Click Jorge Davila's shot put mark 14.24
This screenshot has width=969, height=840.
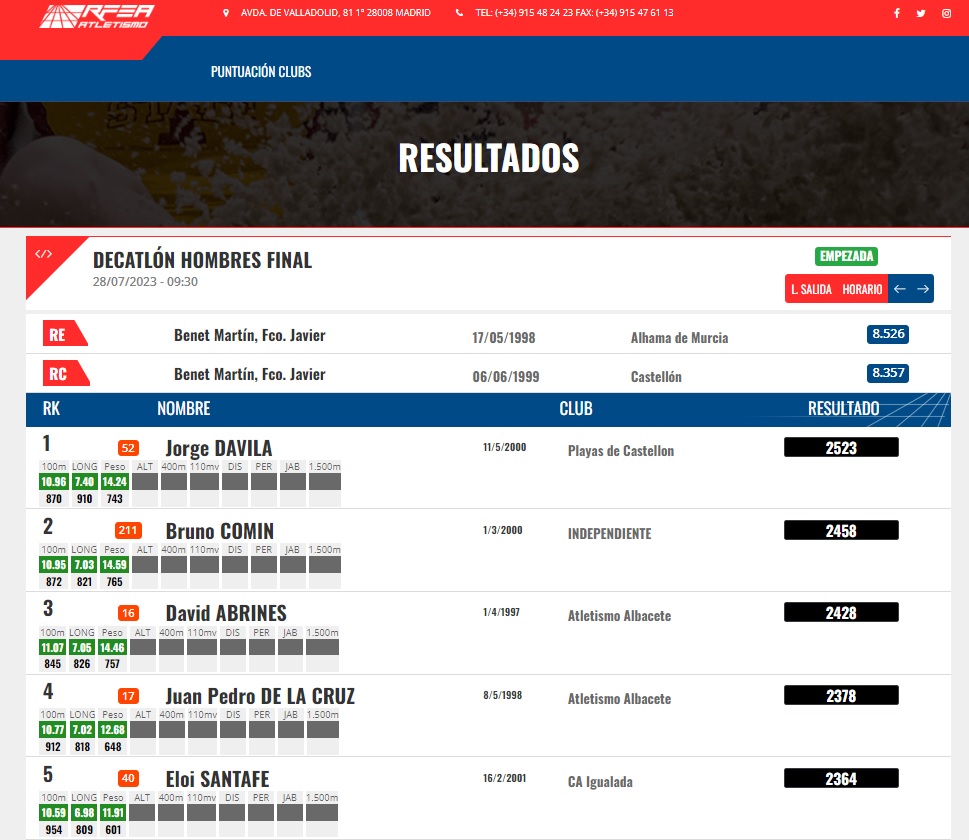click(114, 482)
